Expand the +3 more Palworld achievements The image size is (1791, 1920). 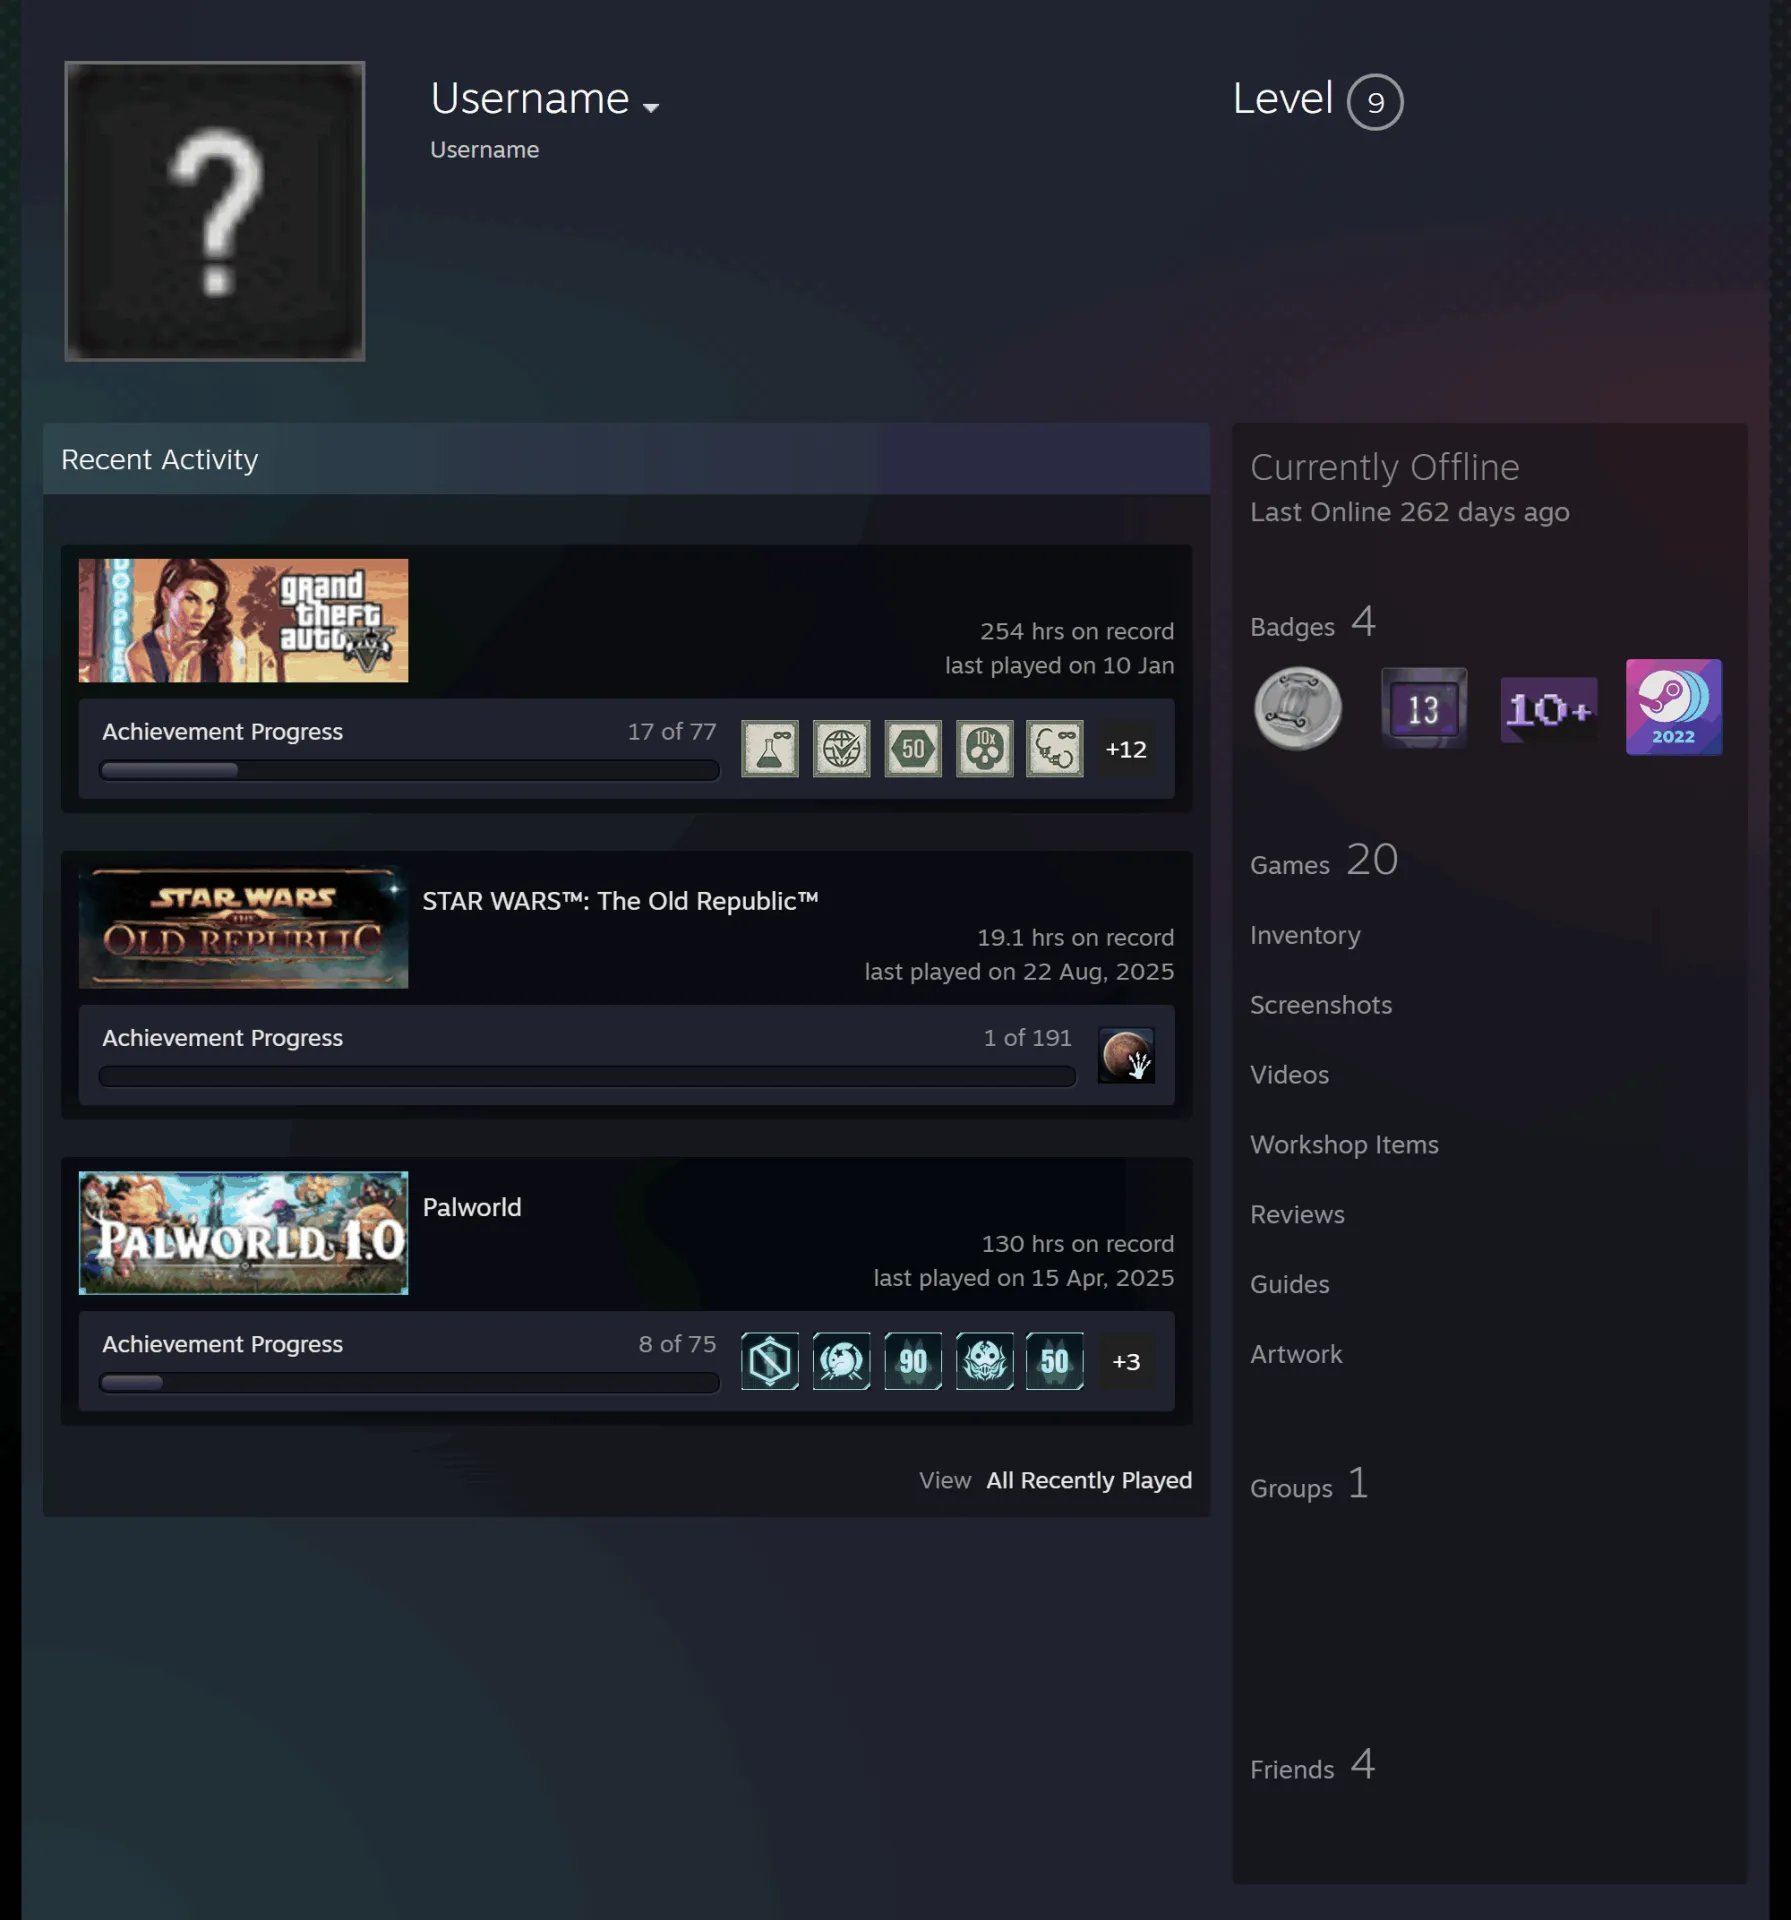(1126, 1361)
